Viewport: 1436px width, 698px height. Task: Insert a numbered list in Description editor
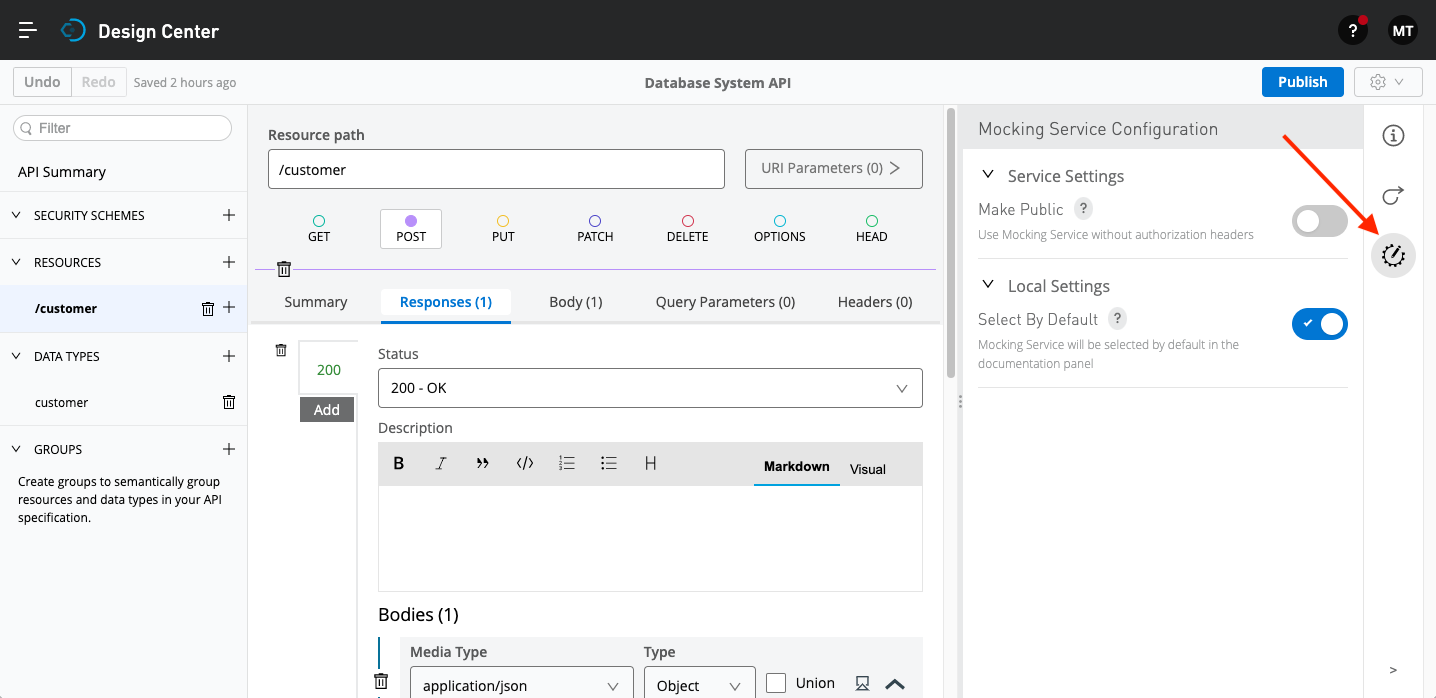(567, 463)
